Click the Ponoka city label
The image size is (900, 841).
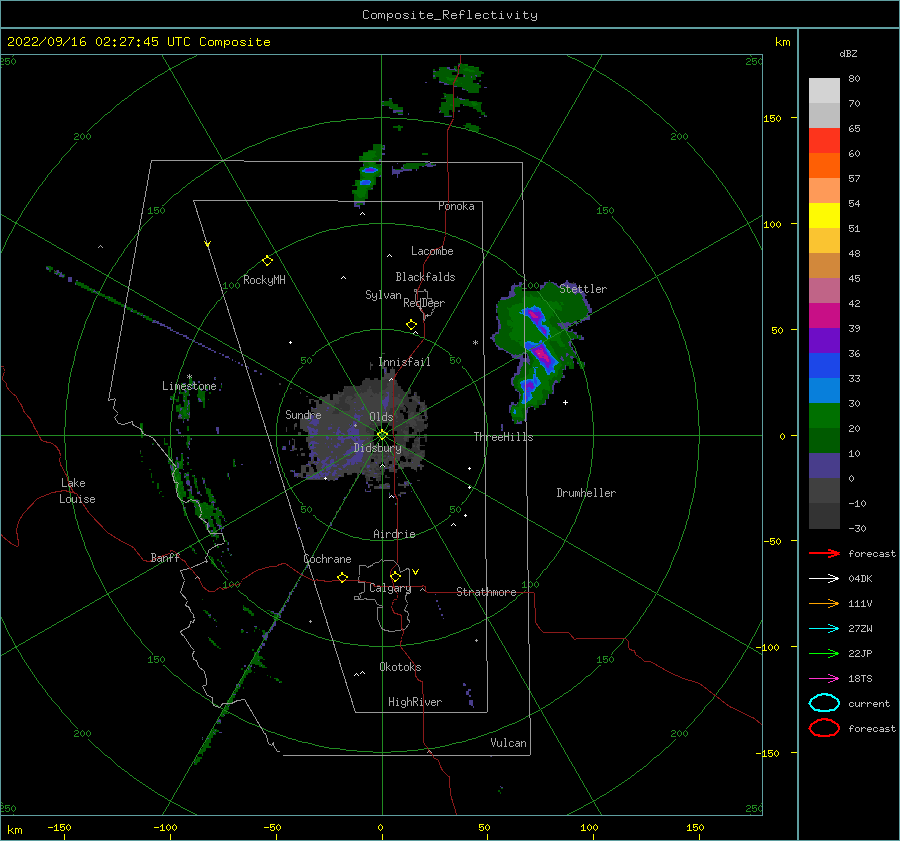click(456, 206)
